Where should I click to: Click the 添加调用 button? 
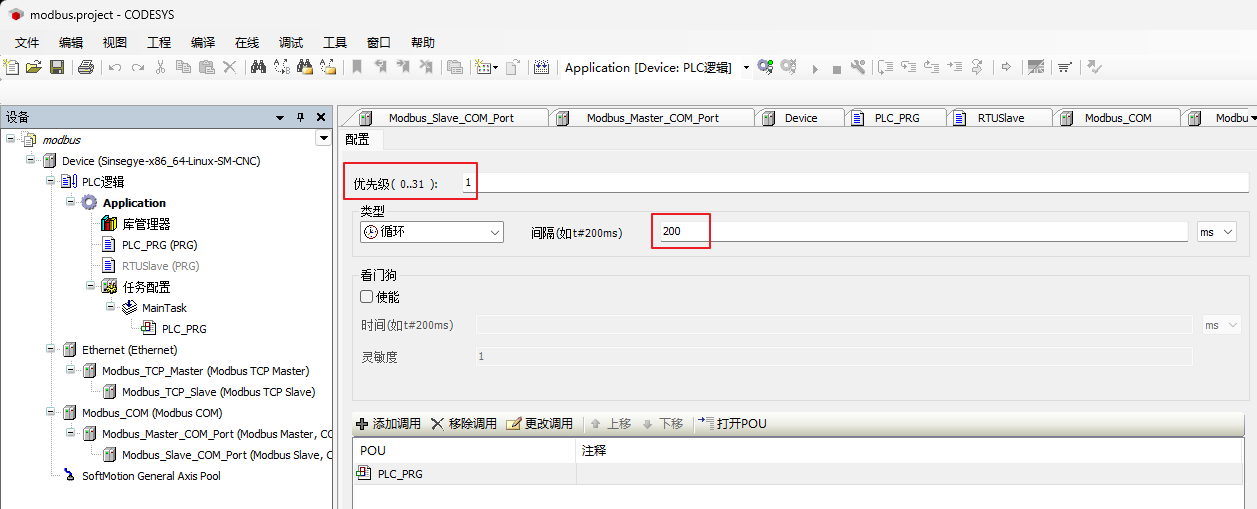point(389,424)
